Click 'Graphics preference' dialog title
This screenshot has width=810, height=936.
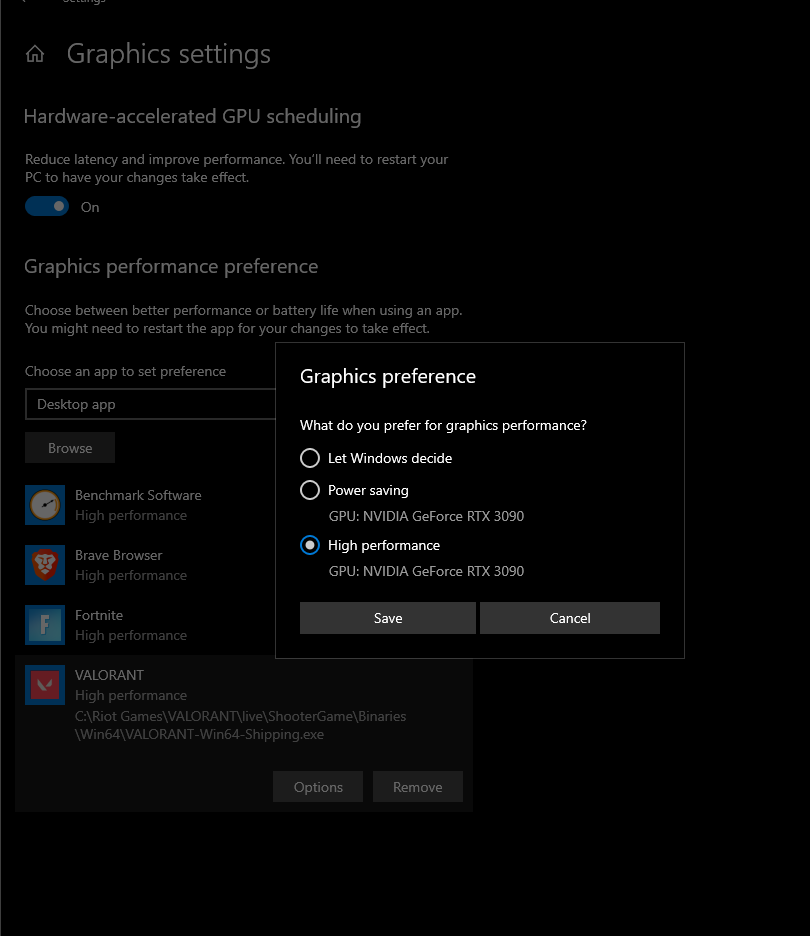[x=388, y=377]
